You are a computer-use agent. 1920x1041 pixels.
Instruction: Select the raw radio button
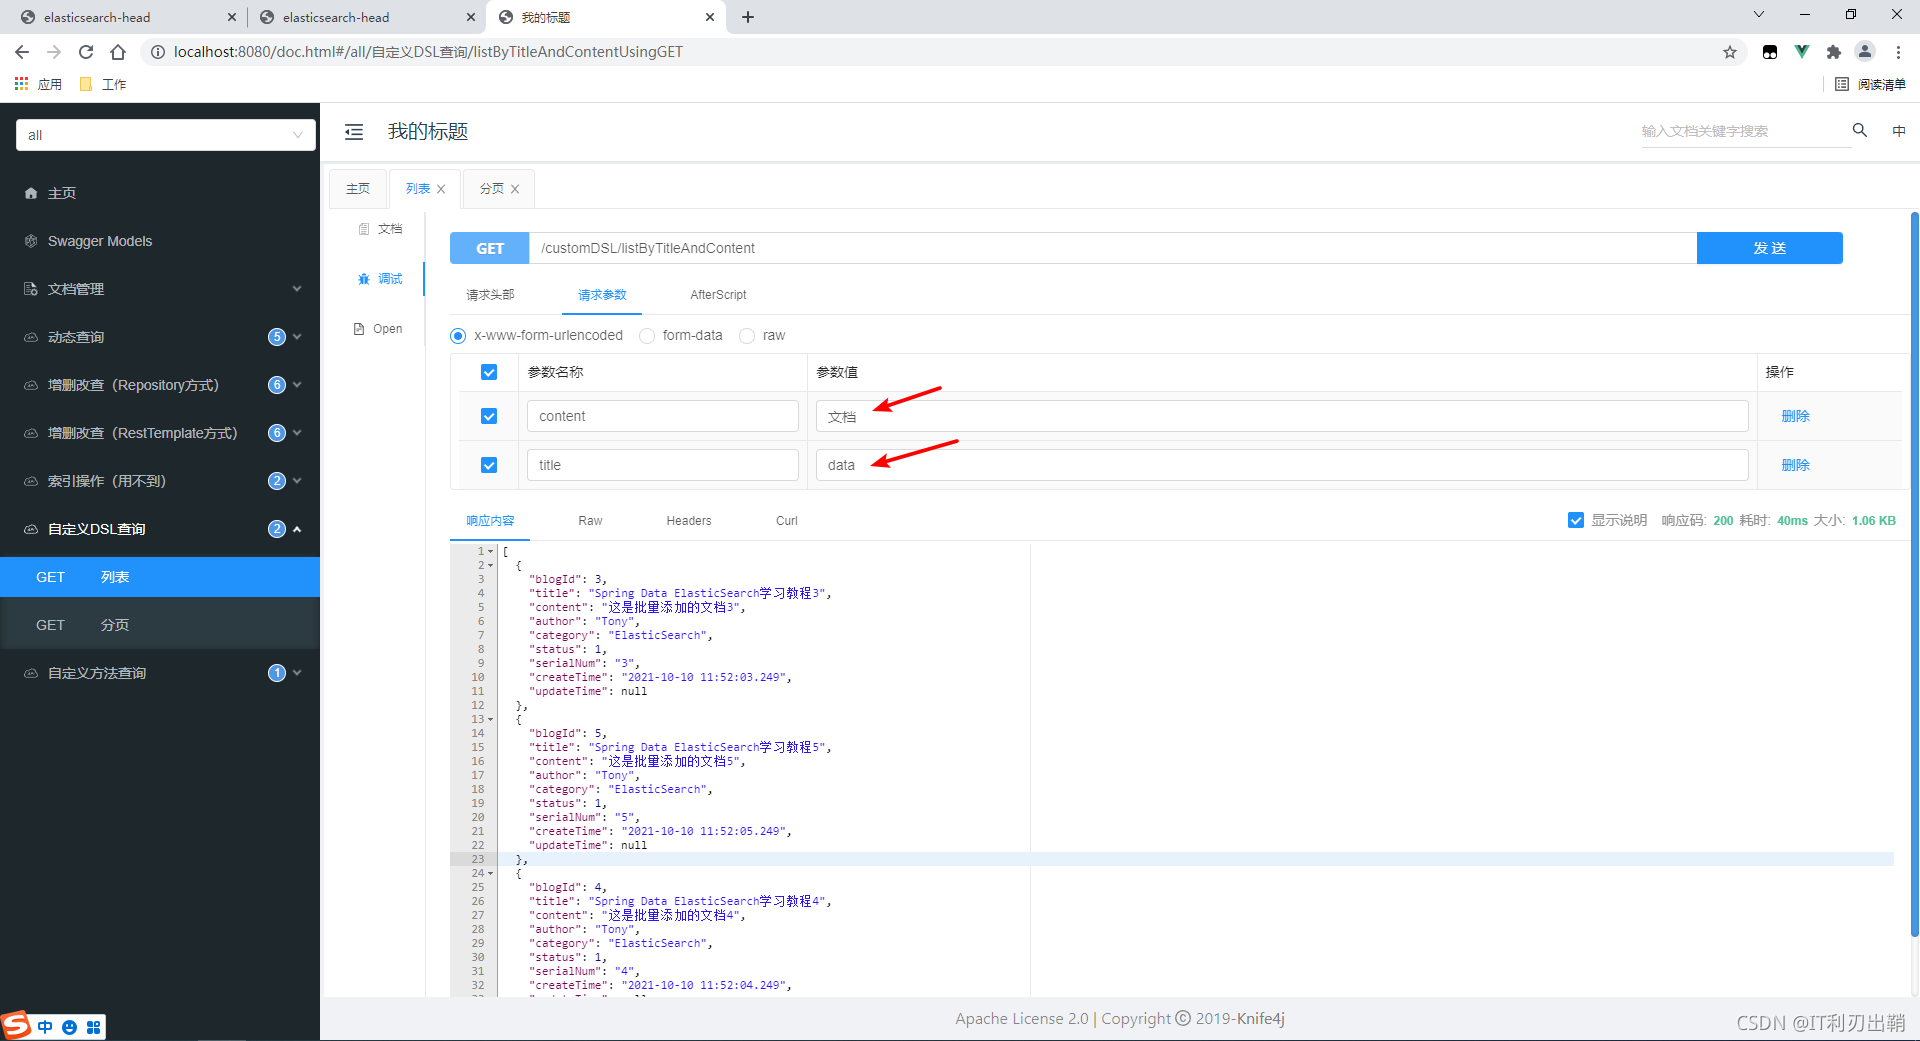[x=747, y=335]
